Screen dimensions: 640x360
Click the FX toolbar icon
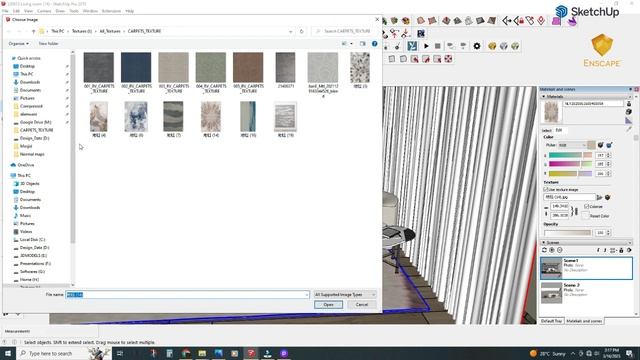pyautogui.click(x=421, y=33)
